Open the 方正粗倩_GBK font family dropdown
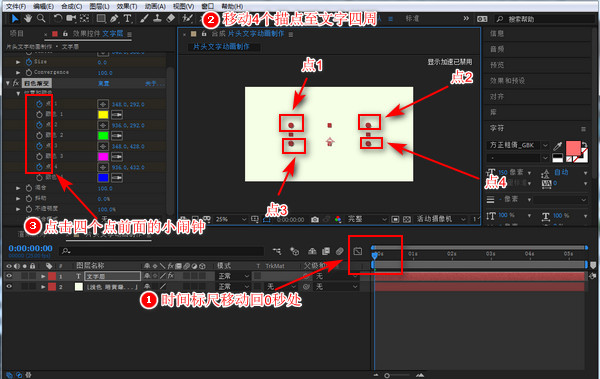This screenshot has width=600, height=379. coord(518,145)
